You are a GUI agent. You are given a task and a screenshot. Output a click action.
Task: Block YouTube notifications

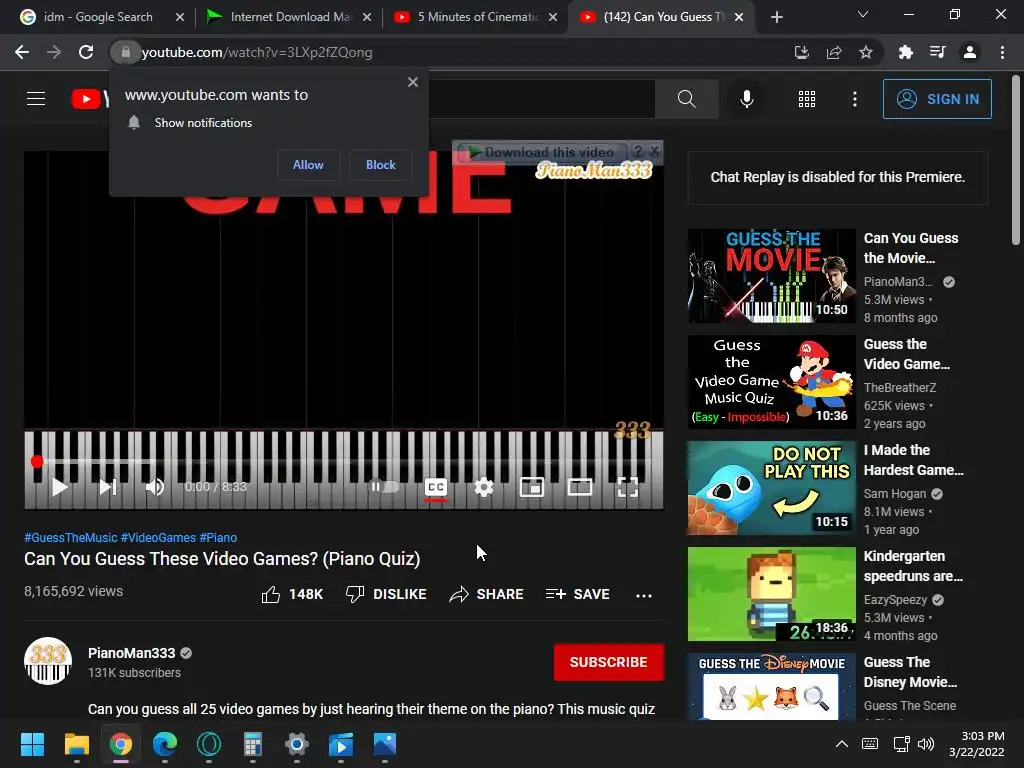click(381, 165)
